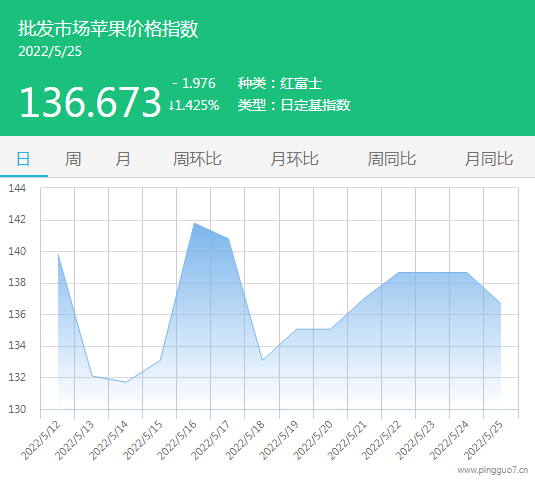535x481 pixels.
Task: Click the 2022/5/25 data point on chart
Action: [x=501, y=304]
